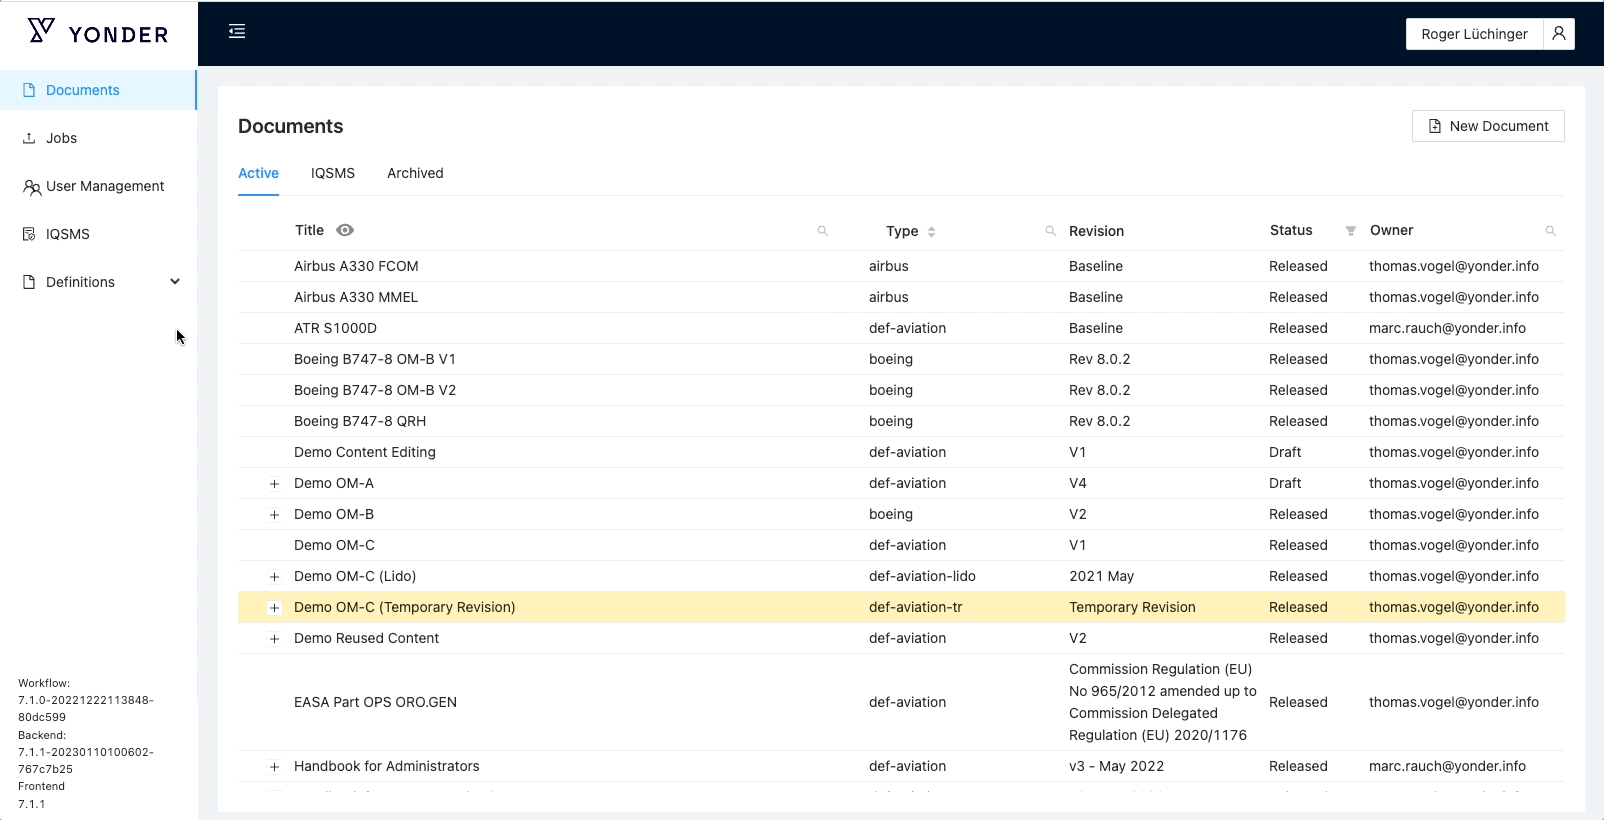The height and width of the screenshot is (820, 1604).
Task: Expand the Demo Reused Content row
Action: (274, 639)
